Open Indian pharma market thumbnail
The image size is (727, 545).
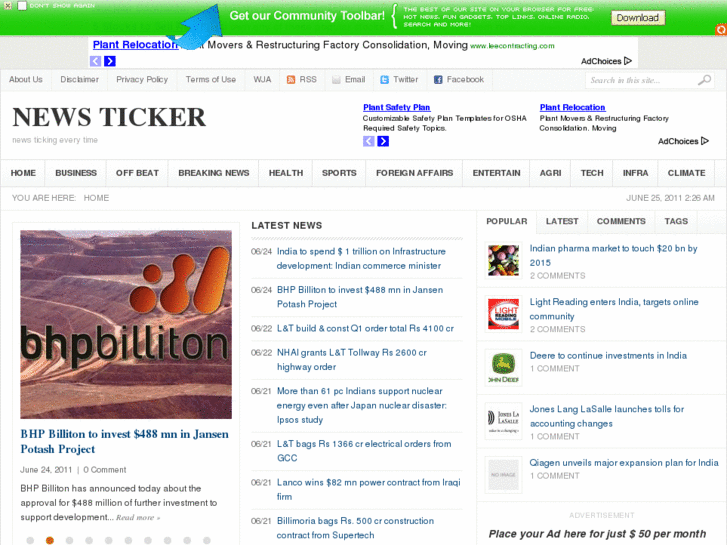tap(504, 261)
